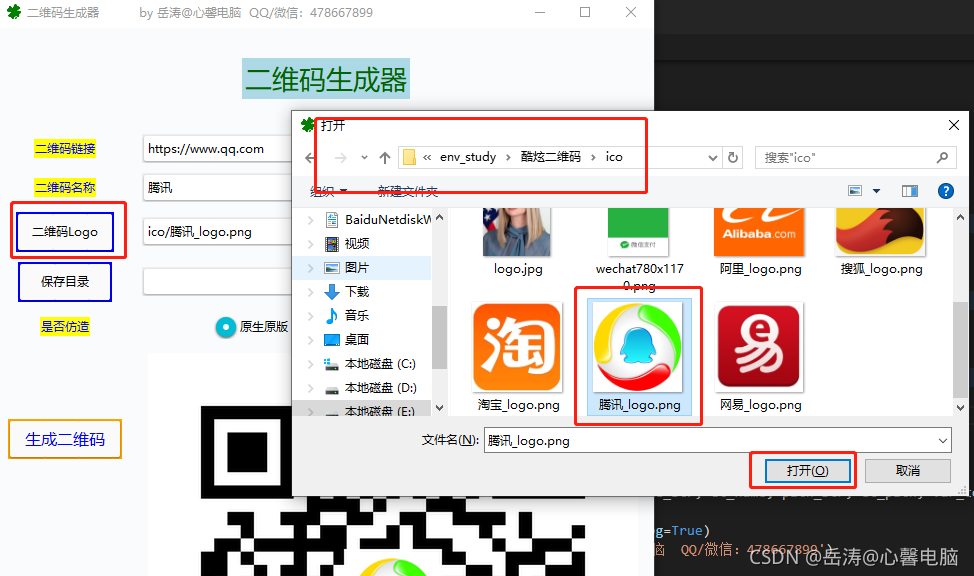Select 本地磁盘 (C:) in the tree
This screenshot has height=576, width=974.
tap(370, 363)
